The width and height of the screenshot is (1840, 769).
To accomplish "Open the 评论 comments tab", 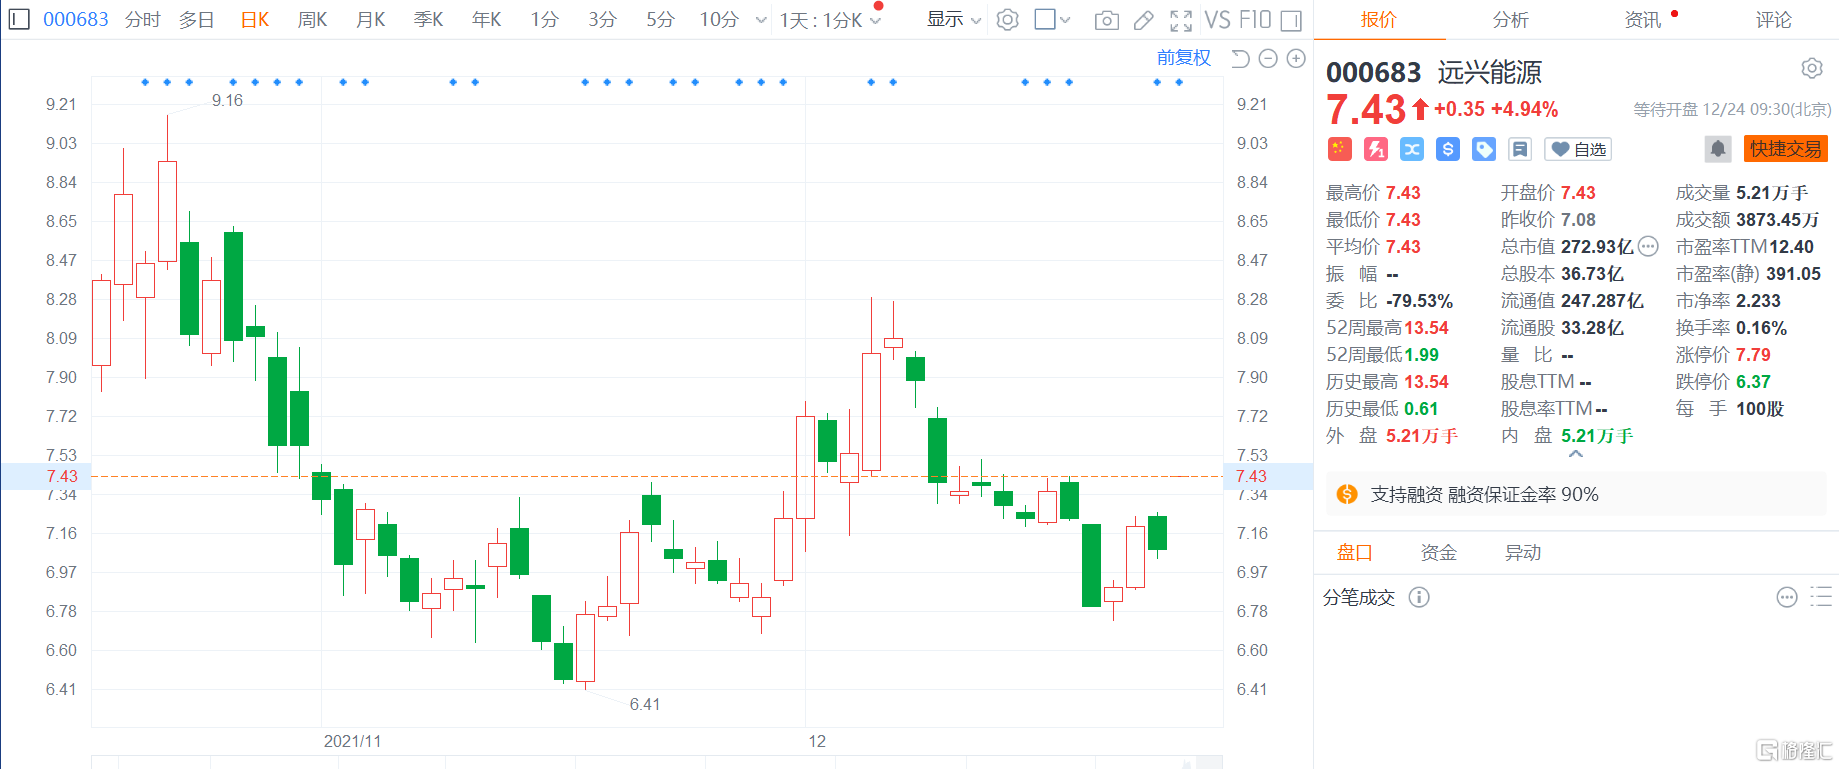I will pos(1774,20).
